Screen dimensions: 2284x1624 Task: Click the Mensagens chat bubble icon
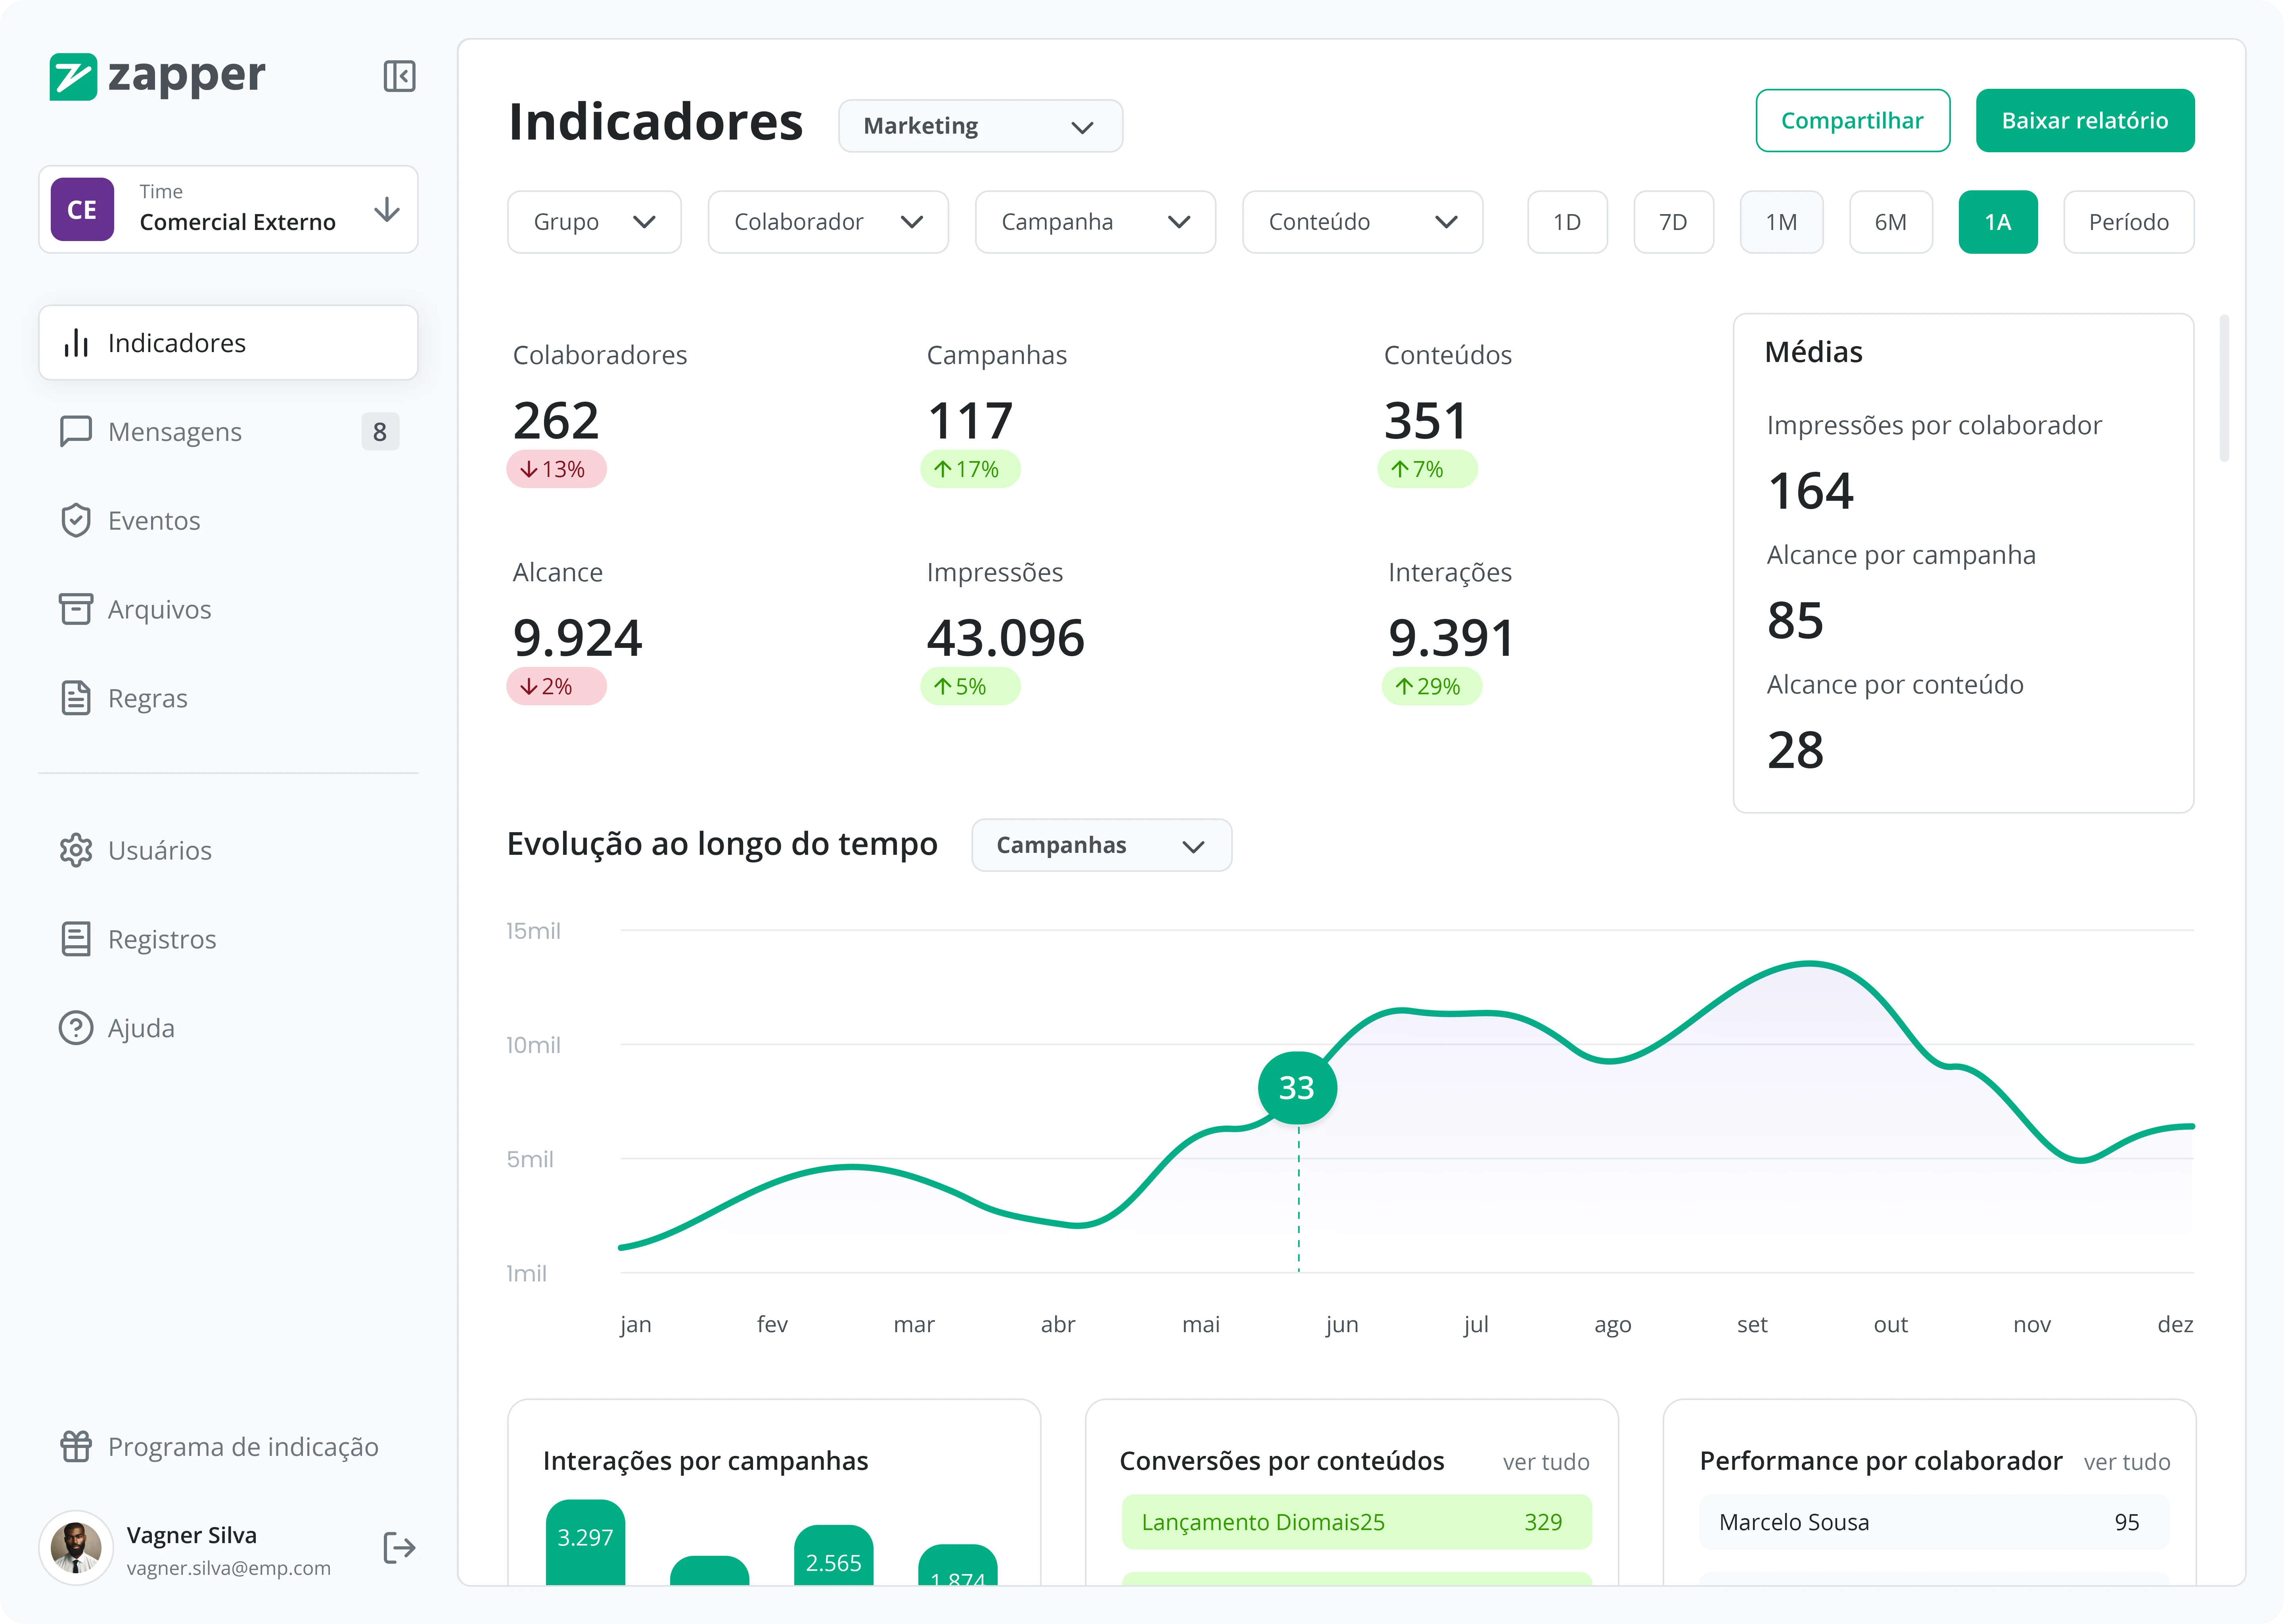click(x=76, y=431)
